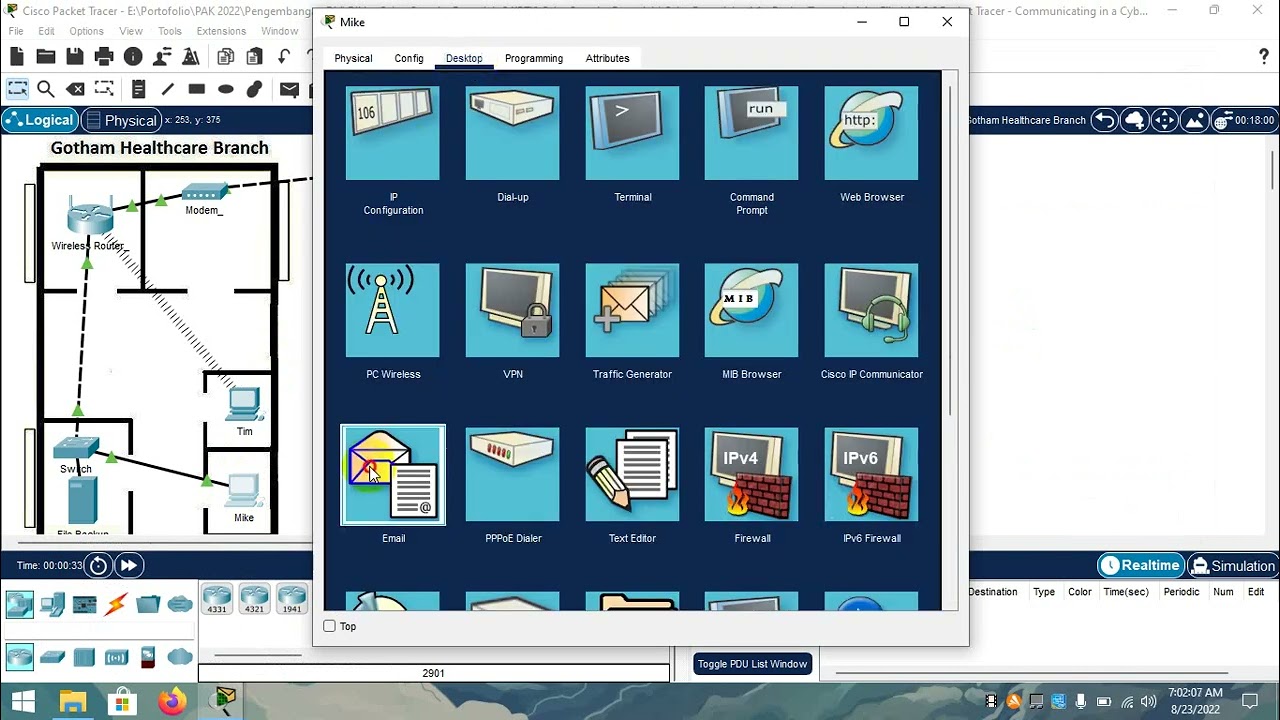Select the Draw Line tool

[x=167, y=89]
